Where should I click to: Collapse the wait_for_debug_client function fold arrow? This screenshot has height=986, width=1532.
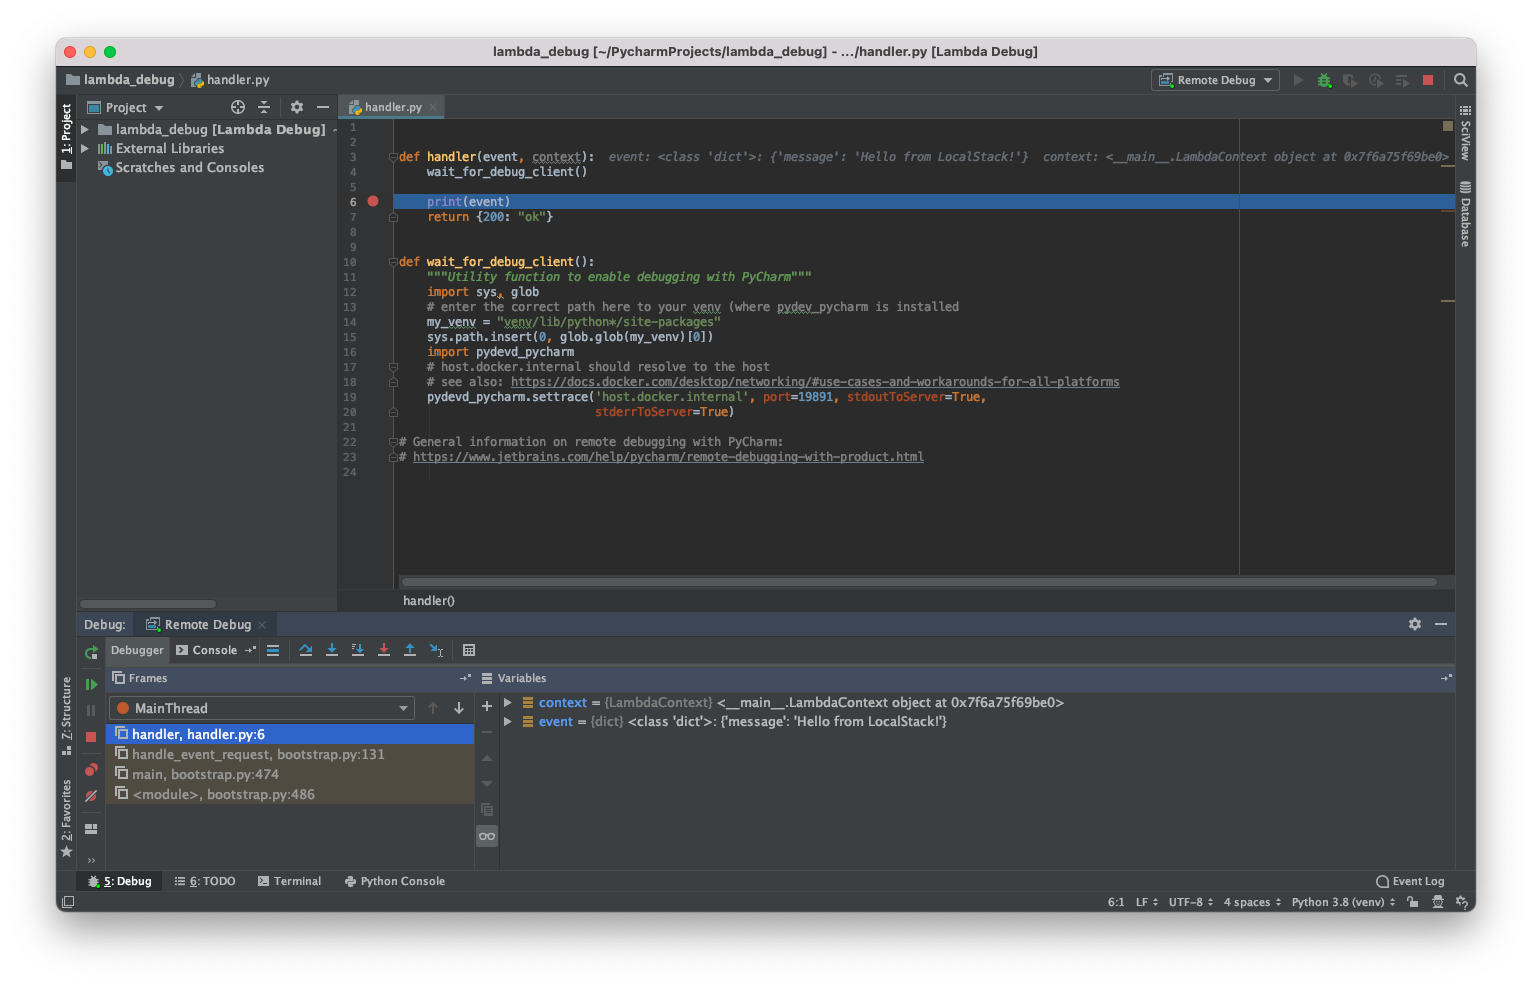tap(392, 261)
